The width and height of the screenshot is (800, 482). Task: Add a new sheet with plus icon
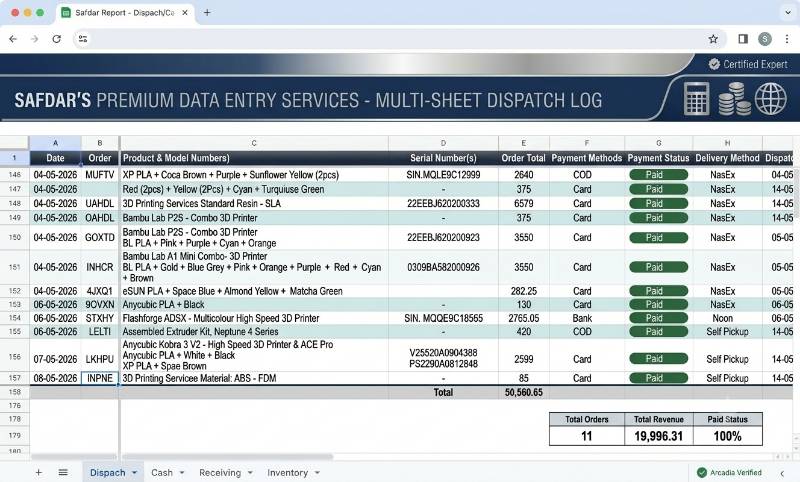click(x=38, y=472)
